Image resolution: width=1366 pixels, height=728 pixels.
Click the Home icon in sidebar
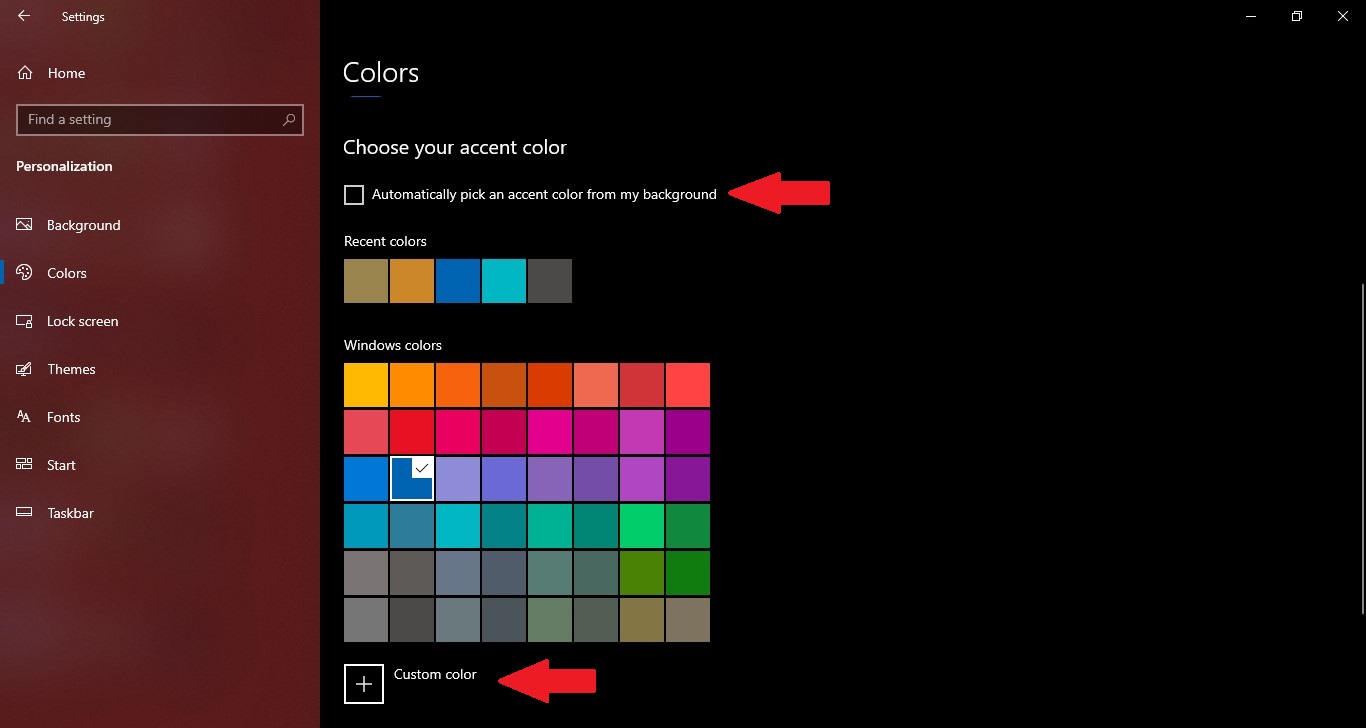pyautogui.click(x=25, y=73)
